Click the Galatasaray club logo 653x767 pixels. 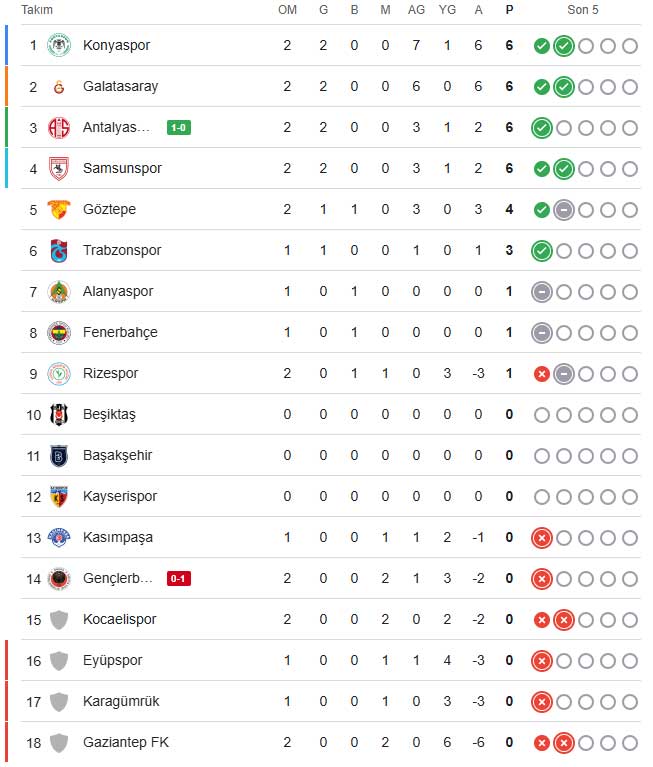click(x=60, y=86)
